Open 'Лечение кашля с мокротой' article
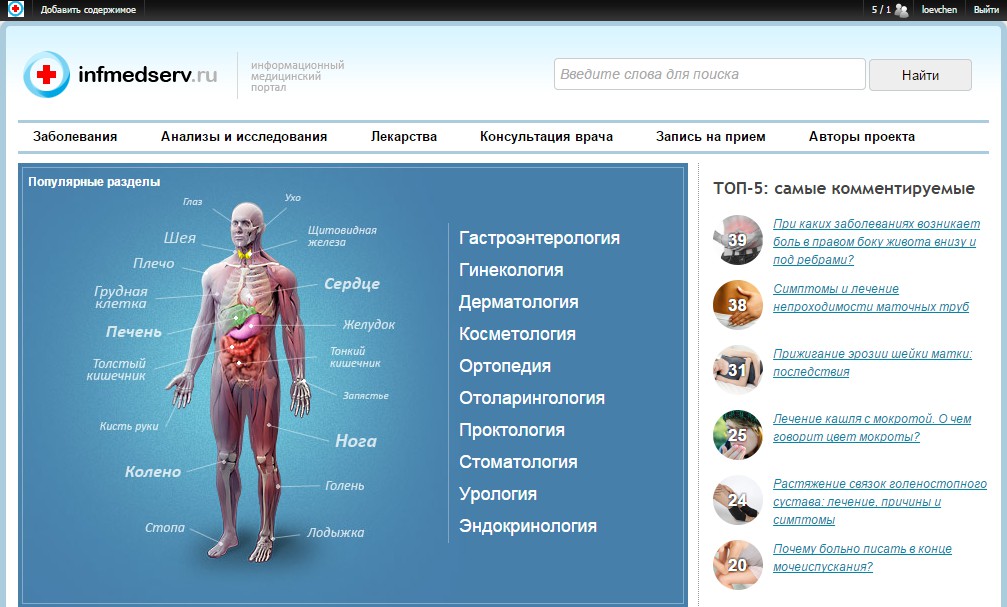1007x607 pixels. (x=872, y=428)
